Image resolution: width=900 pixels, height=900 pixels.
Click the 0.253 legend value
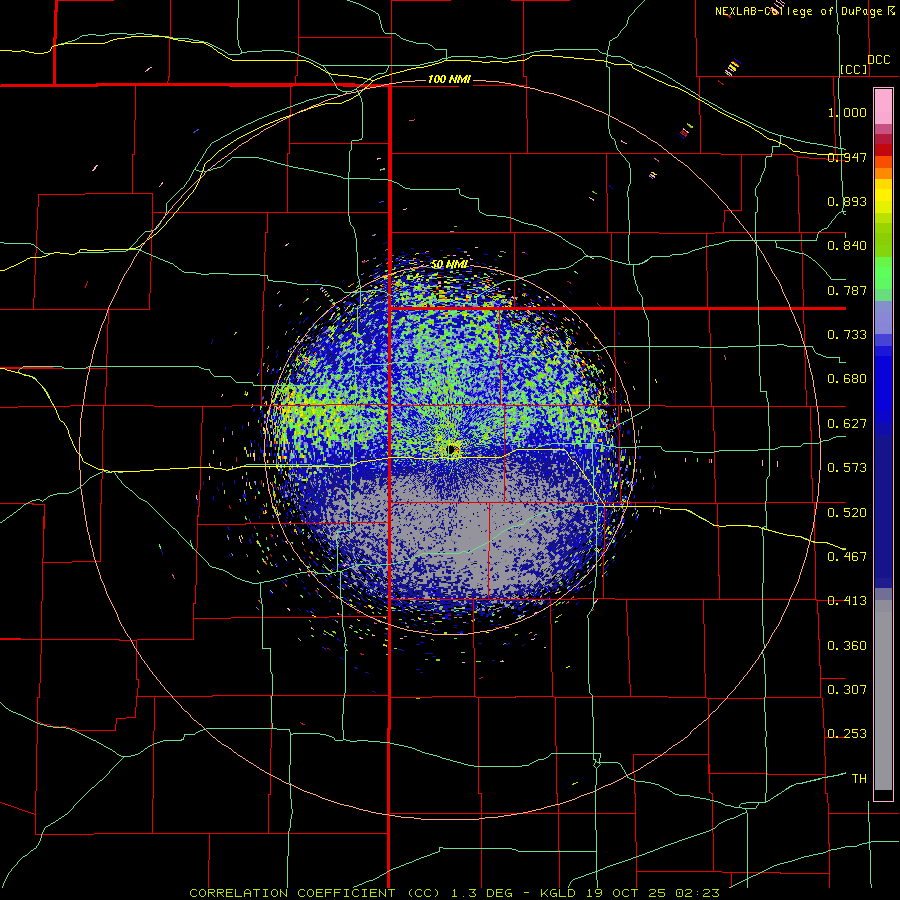[847, 734]
